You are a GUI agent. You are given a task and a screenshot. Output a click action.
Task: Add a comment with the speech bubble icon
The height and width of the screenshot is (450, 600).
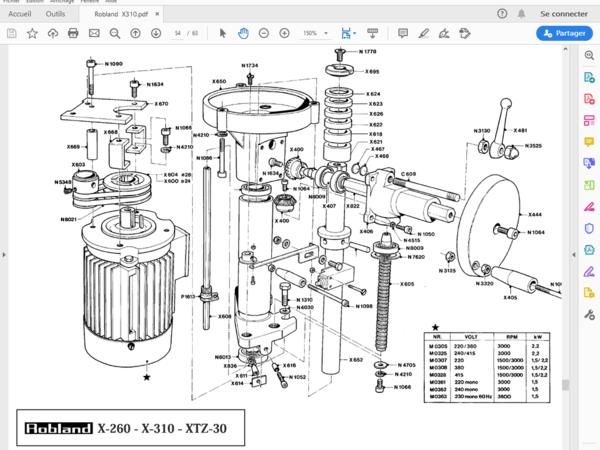tap(403, 33)
